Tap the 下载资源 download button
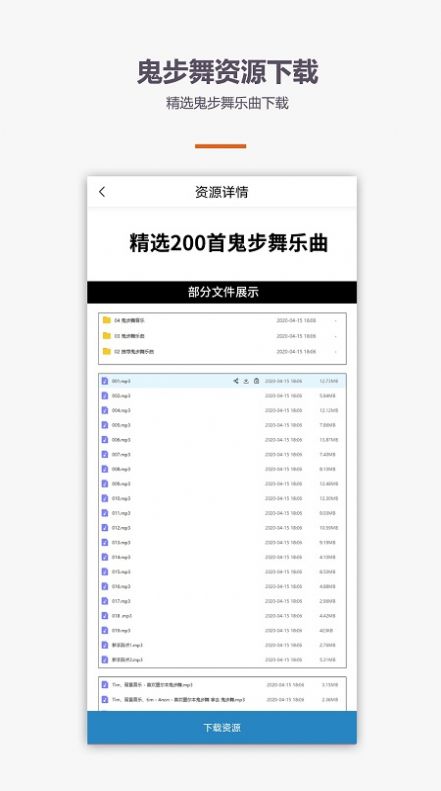Screen dimensions: 441x791 (x=222, y=727)
